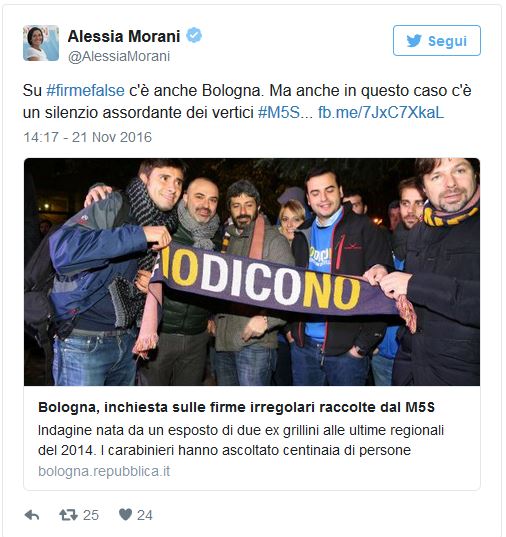
Task: Open the tweet timestamp 14:17 - 21 Nov 2016
Action: (87, 137)
